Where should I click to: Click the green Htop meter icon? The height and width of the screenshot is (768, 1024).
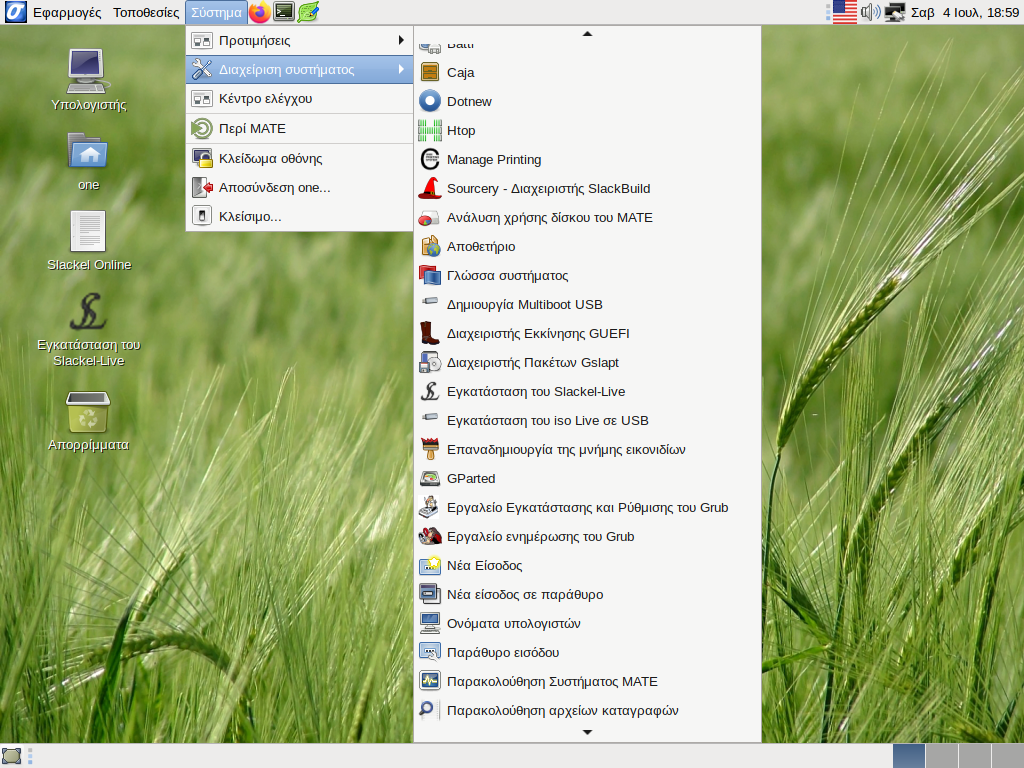pos(430,130)
